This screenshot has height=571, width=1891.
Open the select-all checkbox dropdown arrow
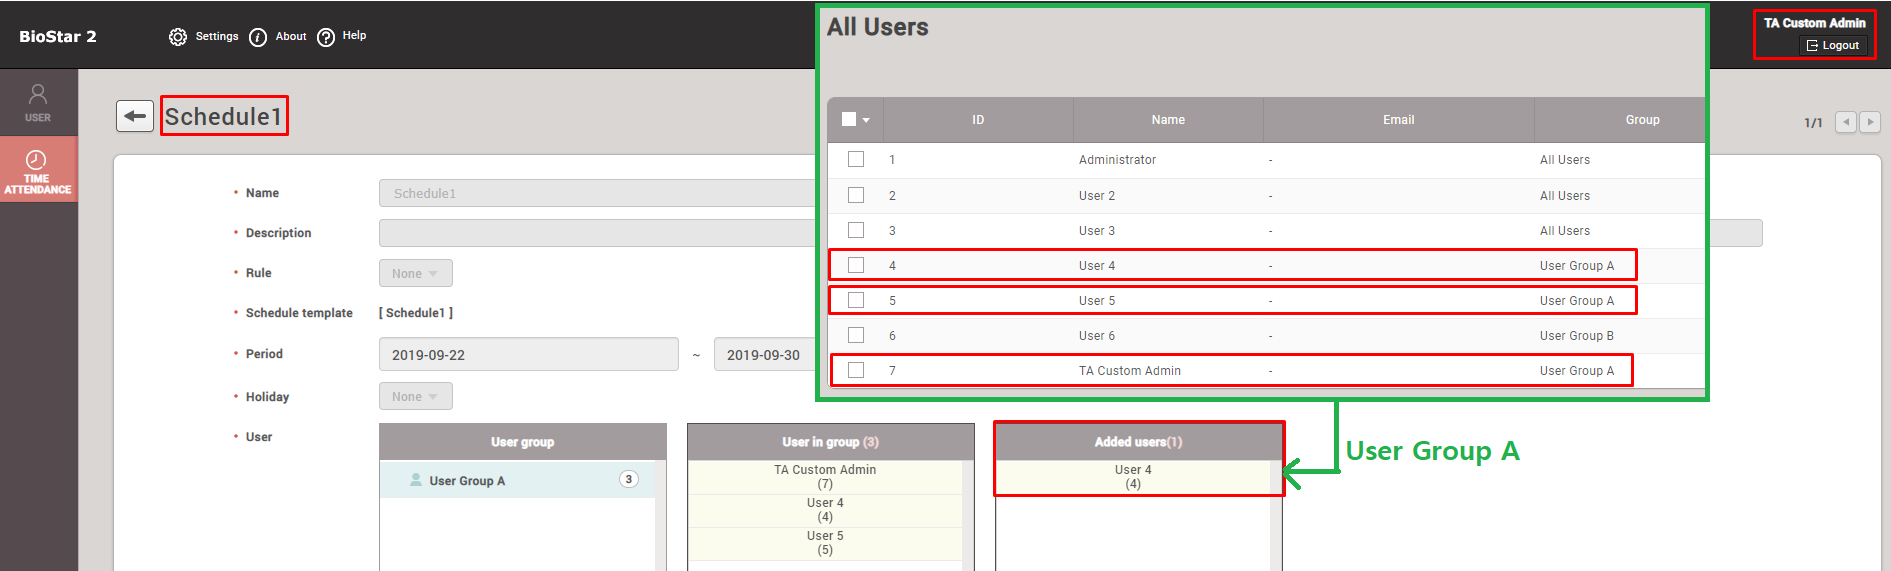coord(866,120)
